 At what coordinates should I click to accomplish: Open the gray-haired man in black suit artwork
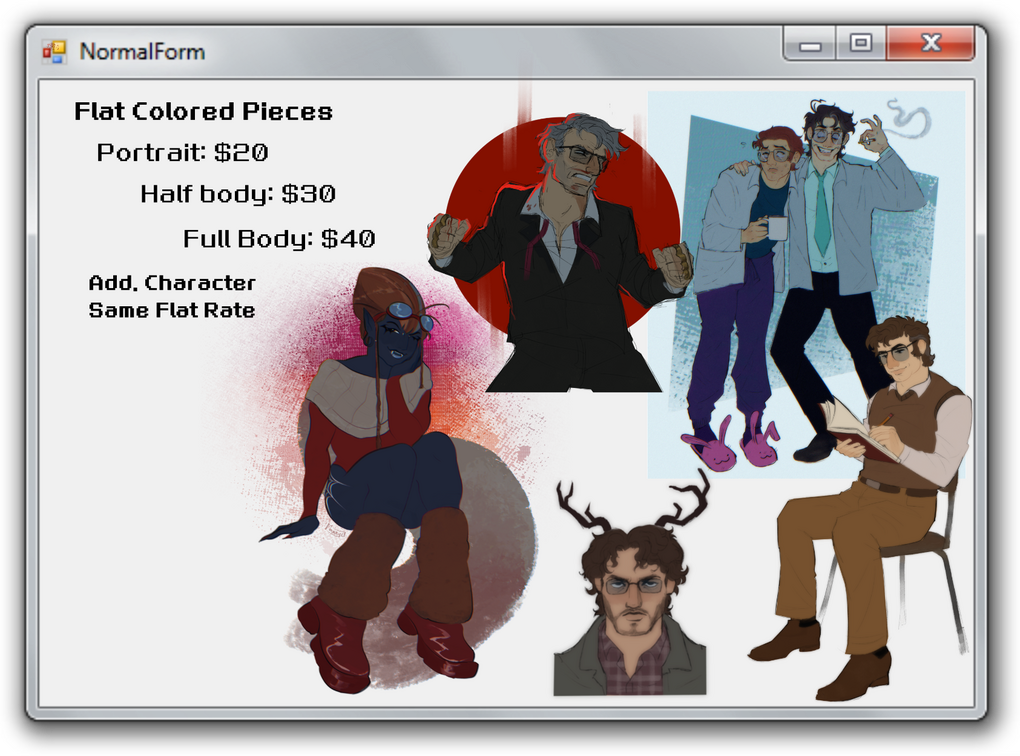562,260
